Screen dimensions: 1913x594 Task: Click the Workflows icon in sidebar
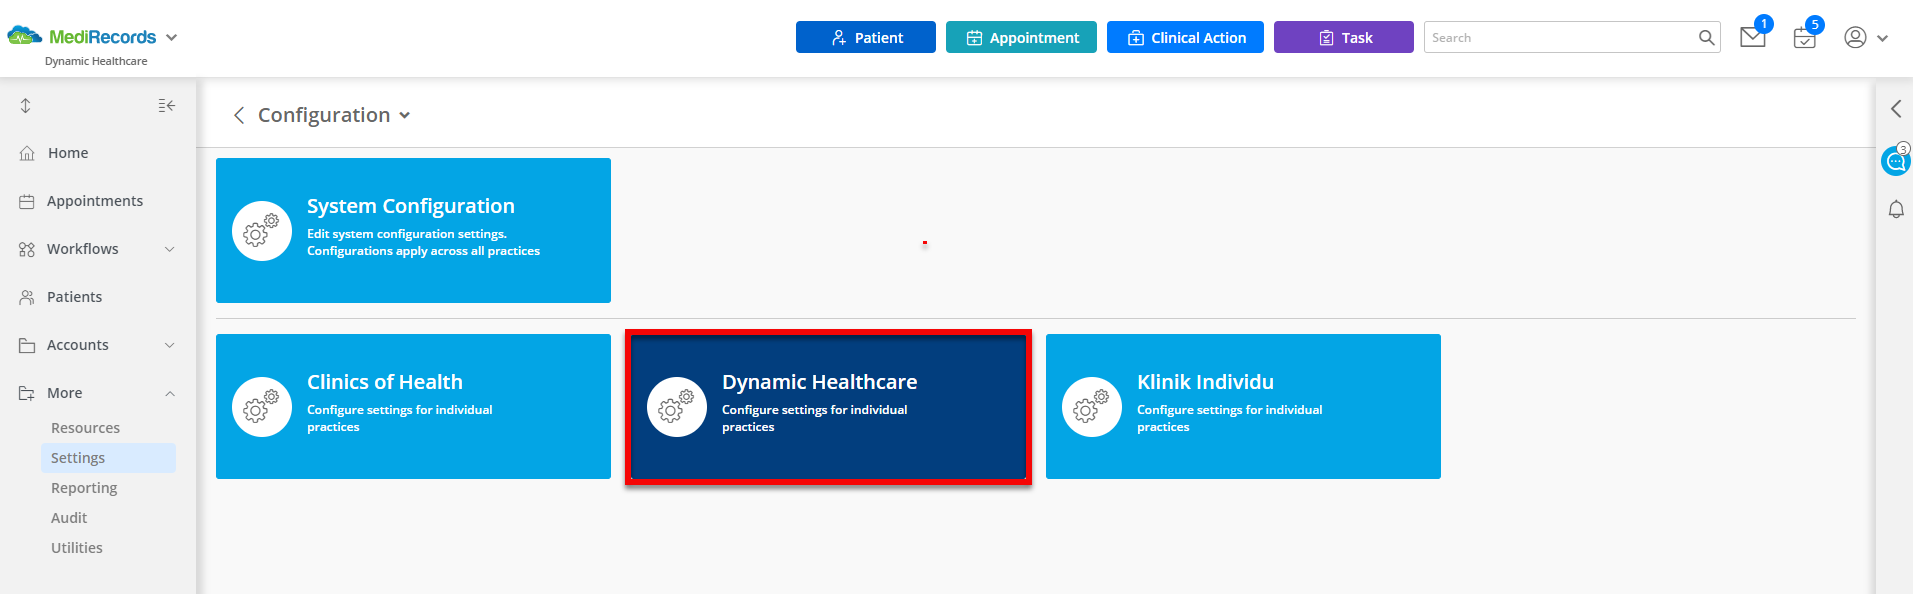(x=27, y=249)
